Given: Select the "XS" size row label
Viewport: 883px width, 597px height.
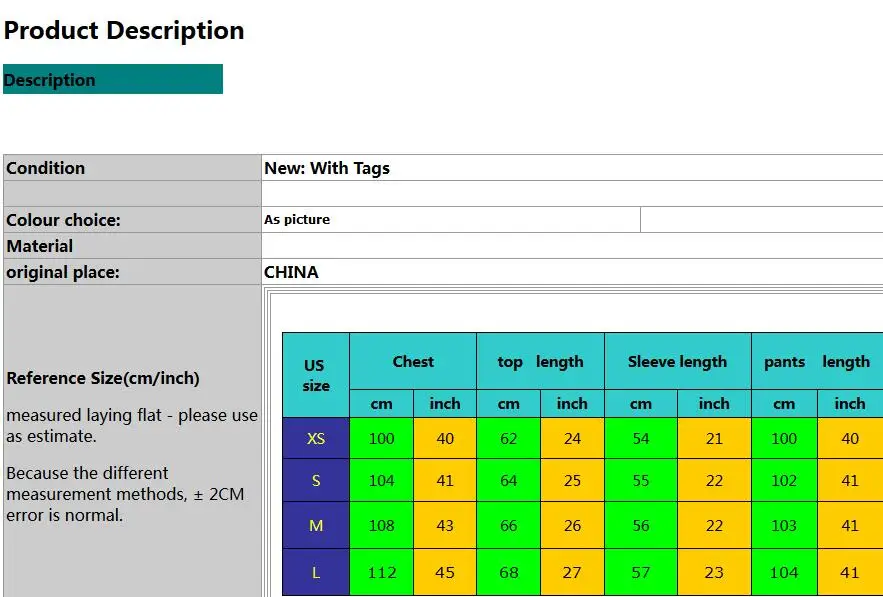Looking at the screenshot, I should pyautogui.click(x=316, y=438).
